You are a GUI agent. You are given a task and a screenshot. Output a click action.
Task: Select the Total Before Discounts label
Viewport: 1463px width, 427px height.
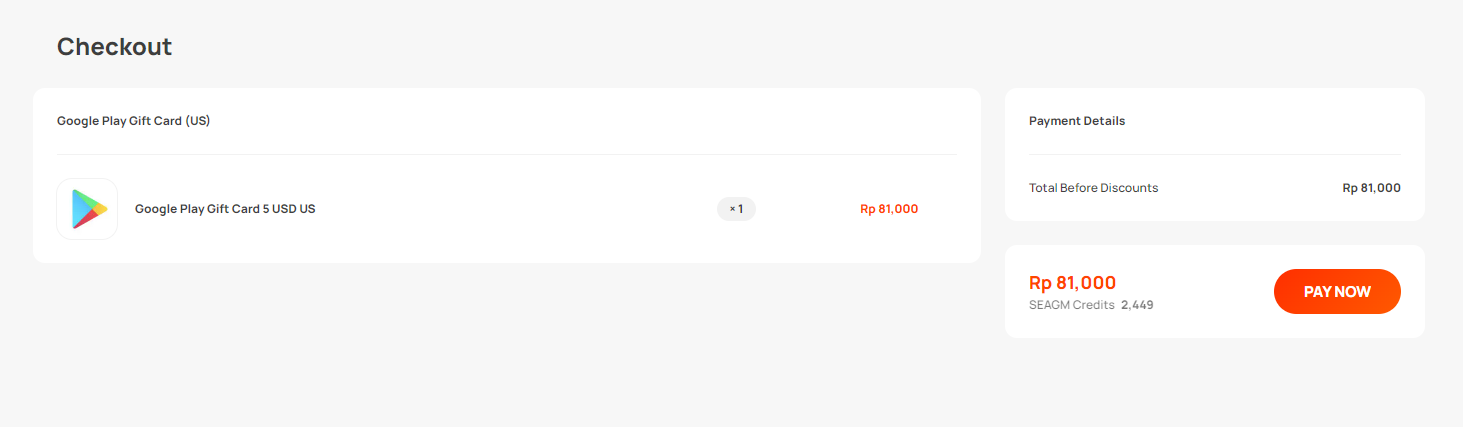coord(1093,188)
